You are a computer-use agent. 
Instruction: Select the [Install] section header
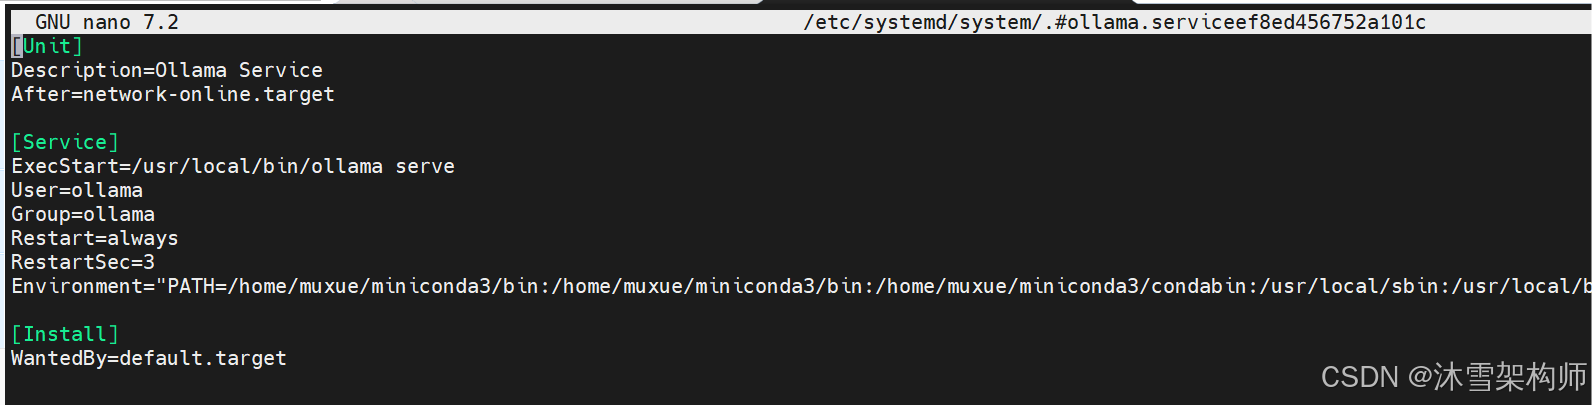pyautogui.click(x=65, y=334)
